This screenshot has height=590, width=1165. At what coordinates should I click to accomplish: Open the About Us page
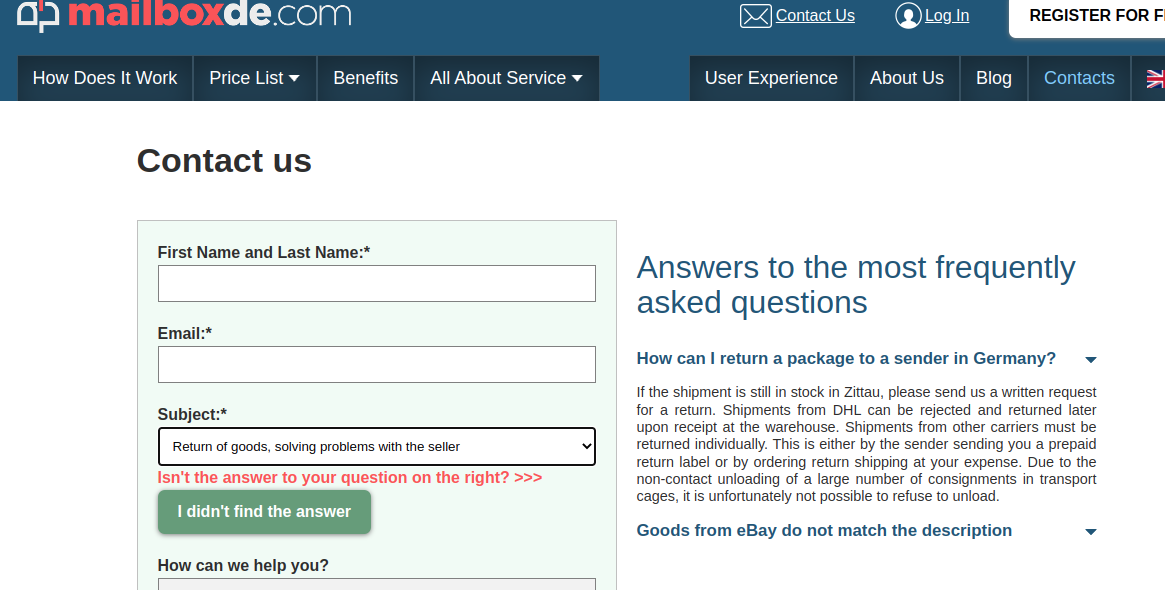click(906, 78)
